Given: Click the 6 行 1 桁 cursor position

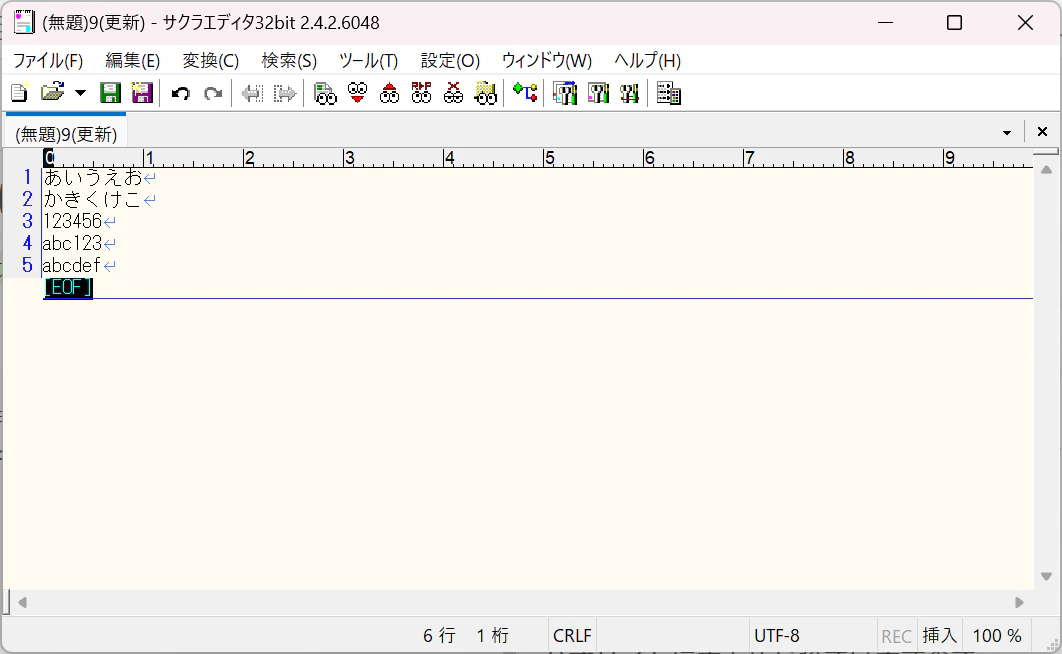Looking at the screenshot, I should (466, 636).
